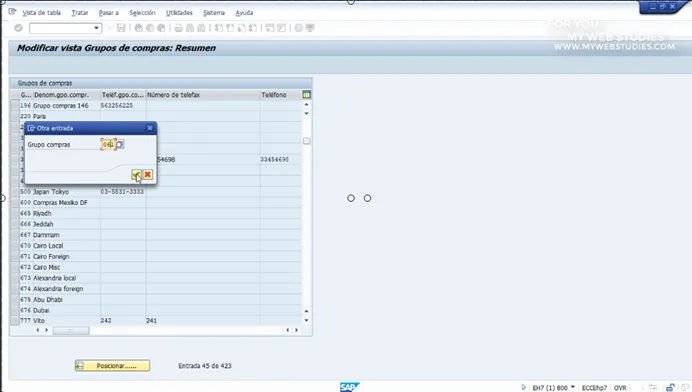Click the connection details icon beside the status bar lock
The image size is (692, 392).
(653, 387)
